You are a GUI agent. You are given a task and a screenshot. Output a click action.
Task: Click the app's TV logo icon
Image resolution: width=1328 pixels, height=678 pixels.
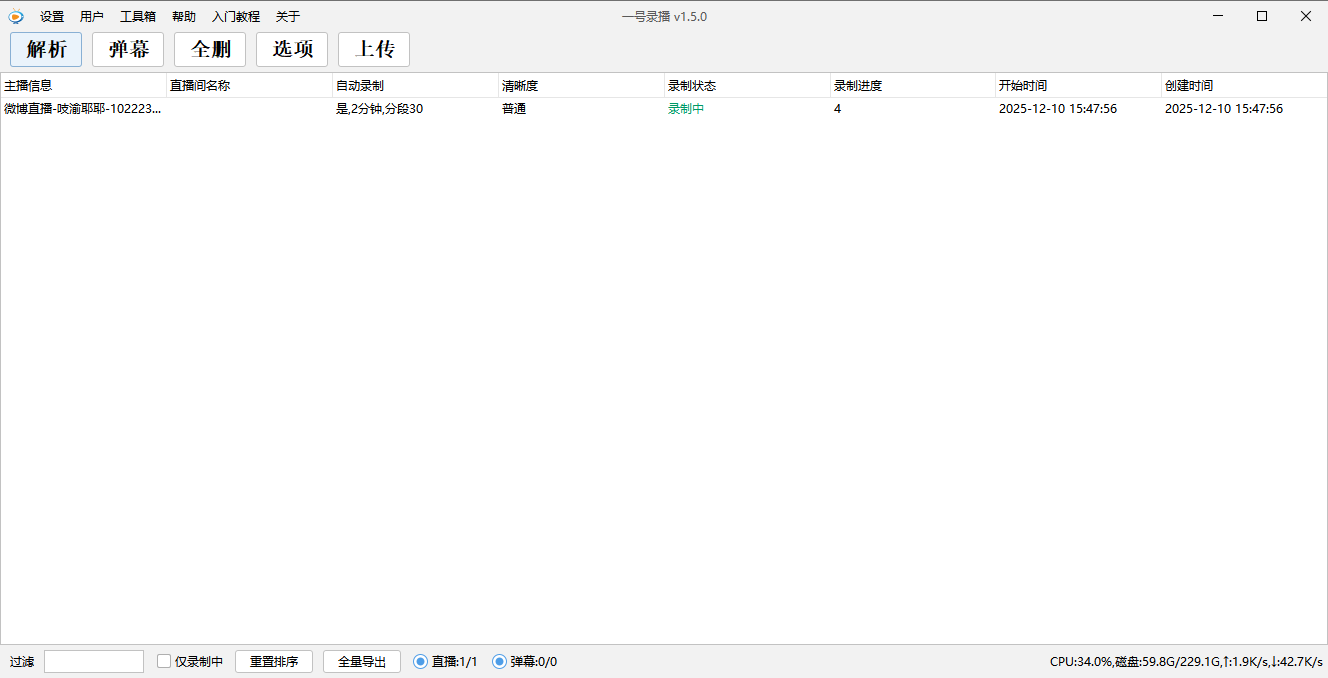click(x=15, y=16)
